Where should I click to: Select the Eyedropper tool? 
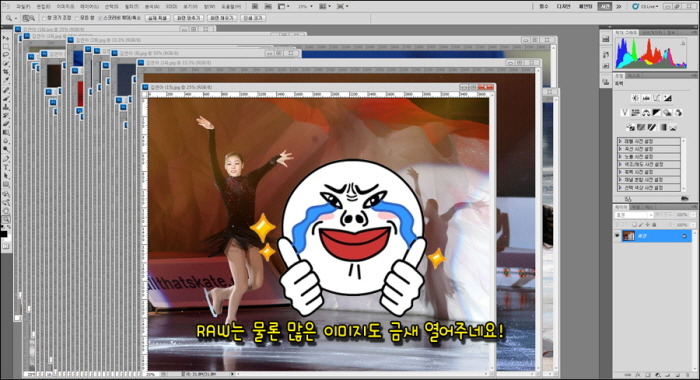(x=6, y=80)
